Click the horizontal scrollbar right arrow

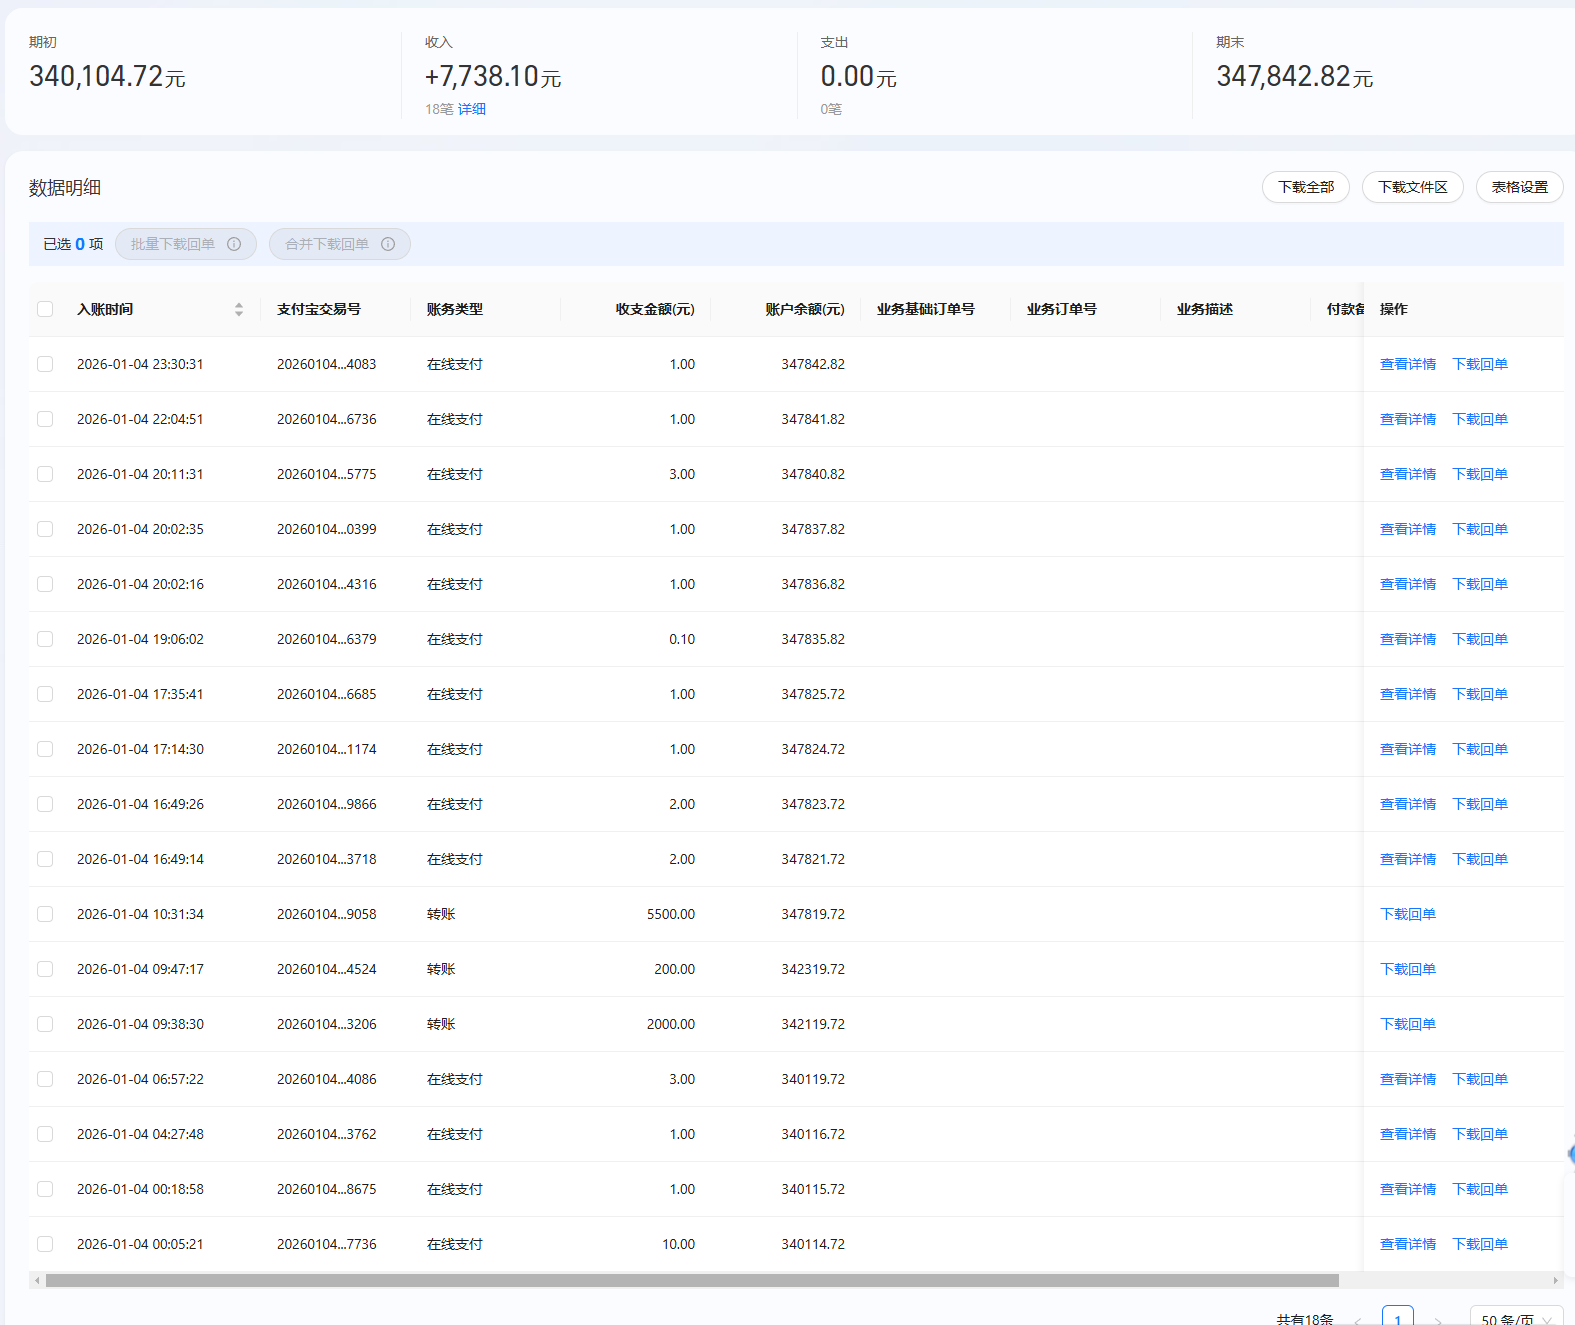pyautogui.click(x=1555, y=1280)
